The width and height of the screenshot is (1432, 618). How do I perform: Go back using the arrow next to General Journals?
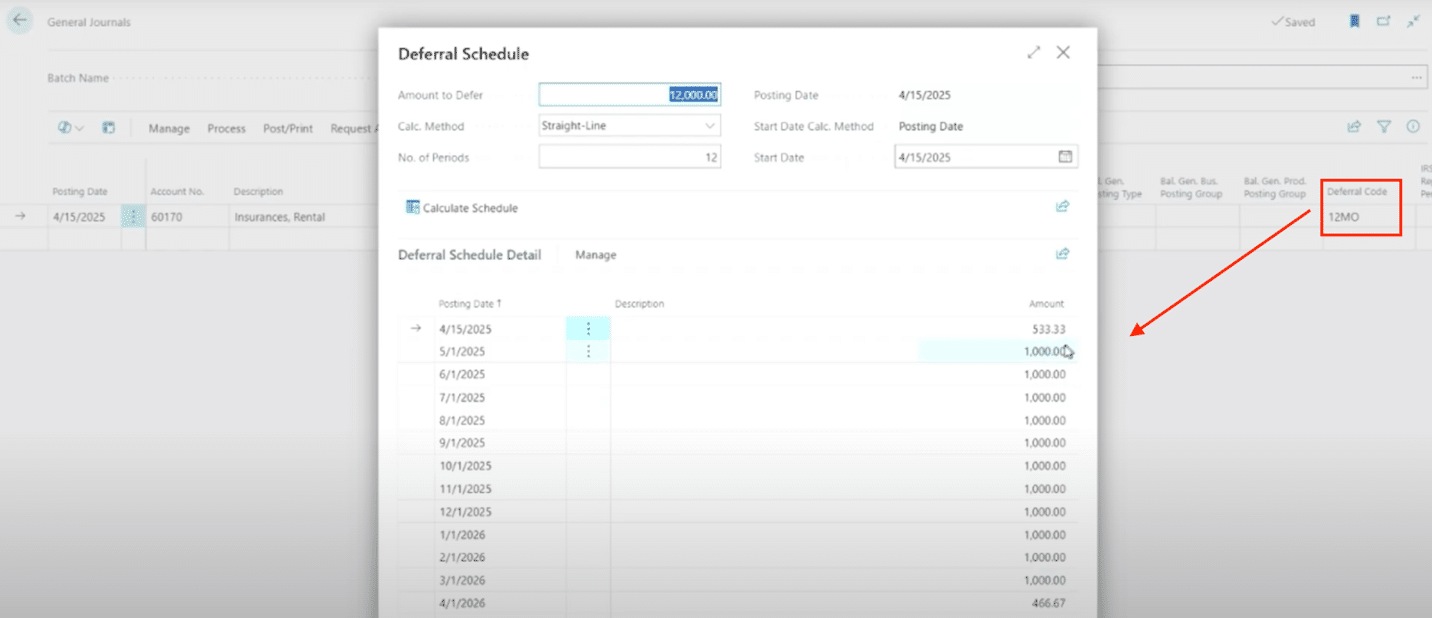[x=19, y=21]
